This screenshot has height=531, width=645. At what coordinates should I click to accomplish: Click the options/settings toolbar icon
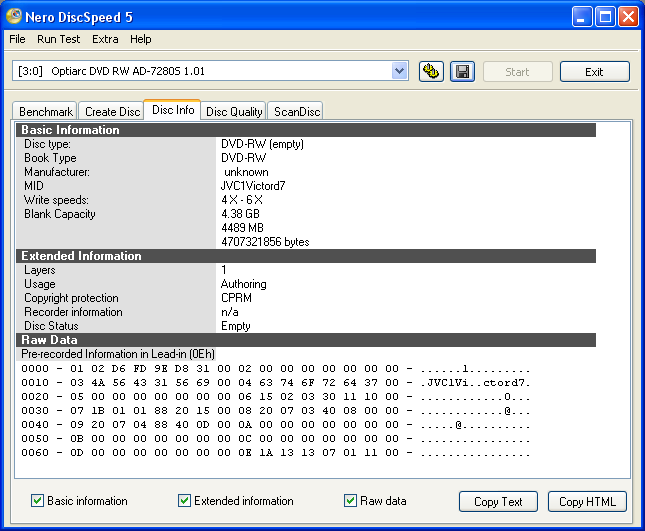pos(431,72)
